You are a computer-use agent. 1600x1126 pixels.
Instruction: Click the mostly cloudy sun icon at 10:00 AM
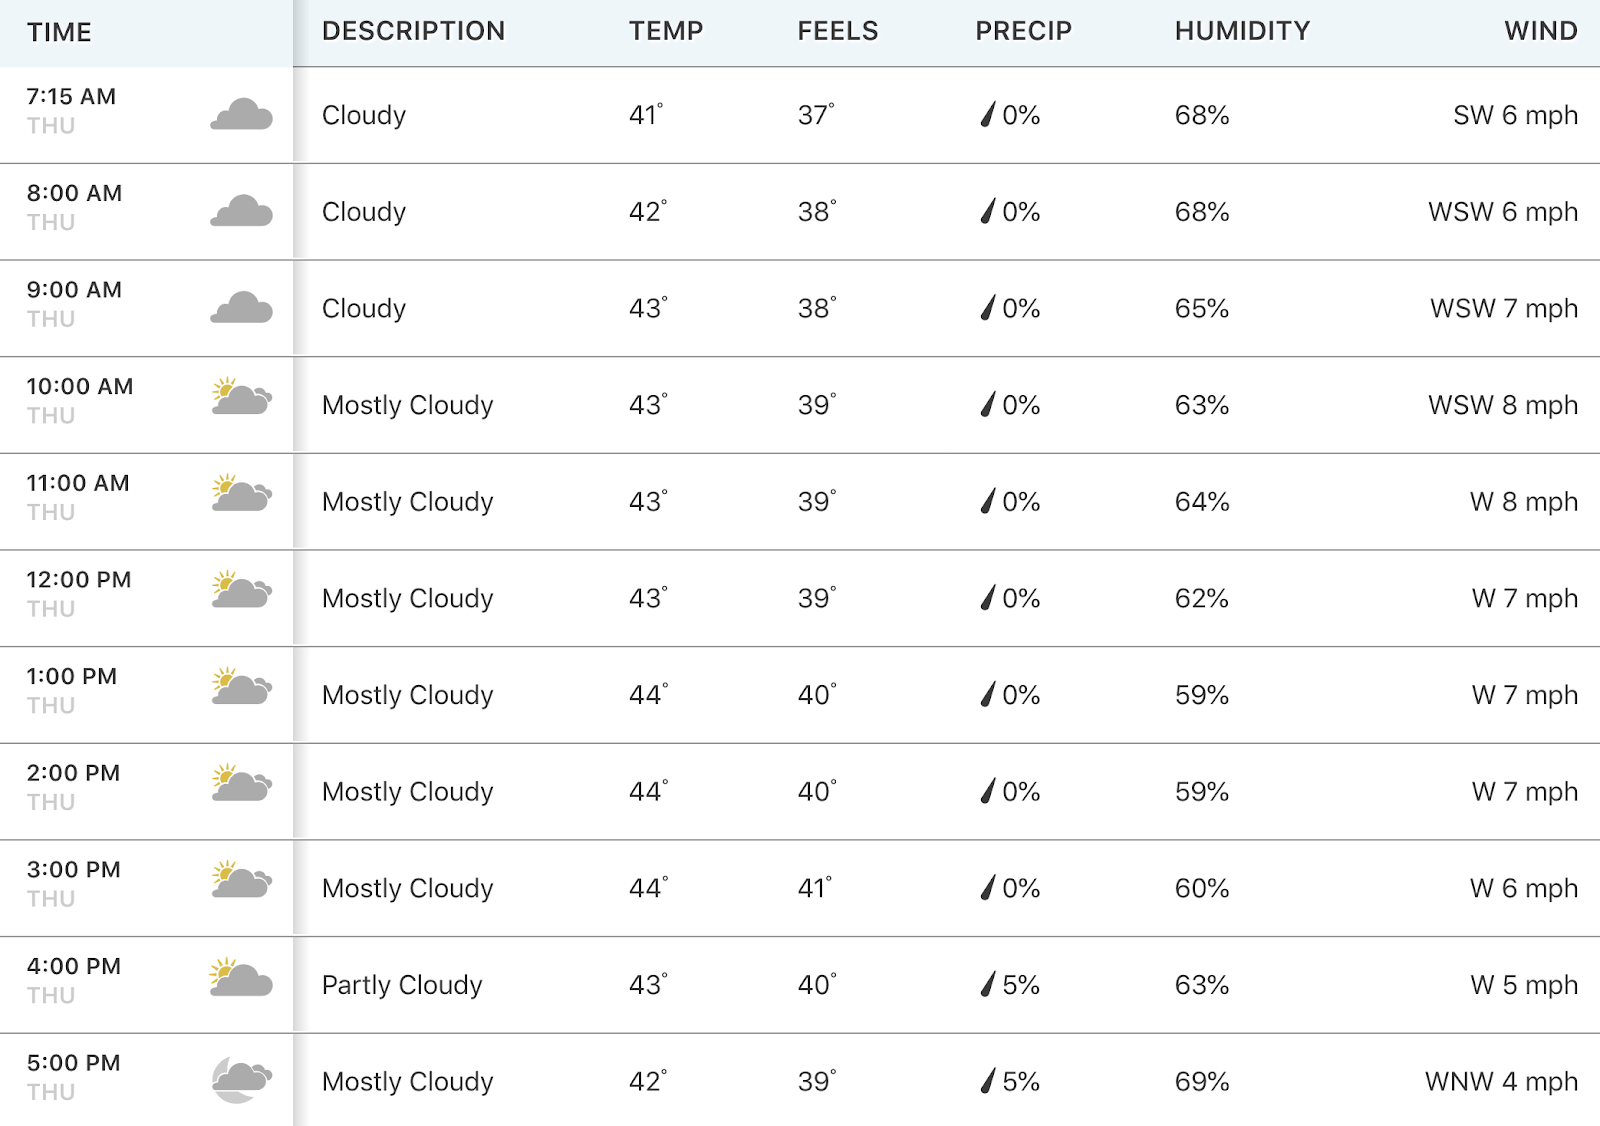(x=241, y=397)
